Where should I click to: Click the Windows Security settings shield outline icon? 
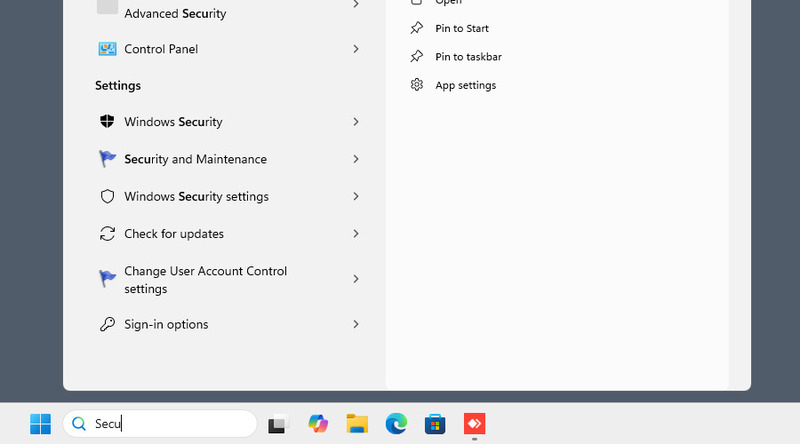click(107, 196)
